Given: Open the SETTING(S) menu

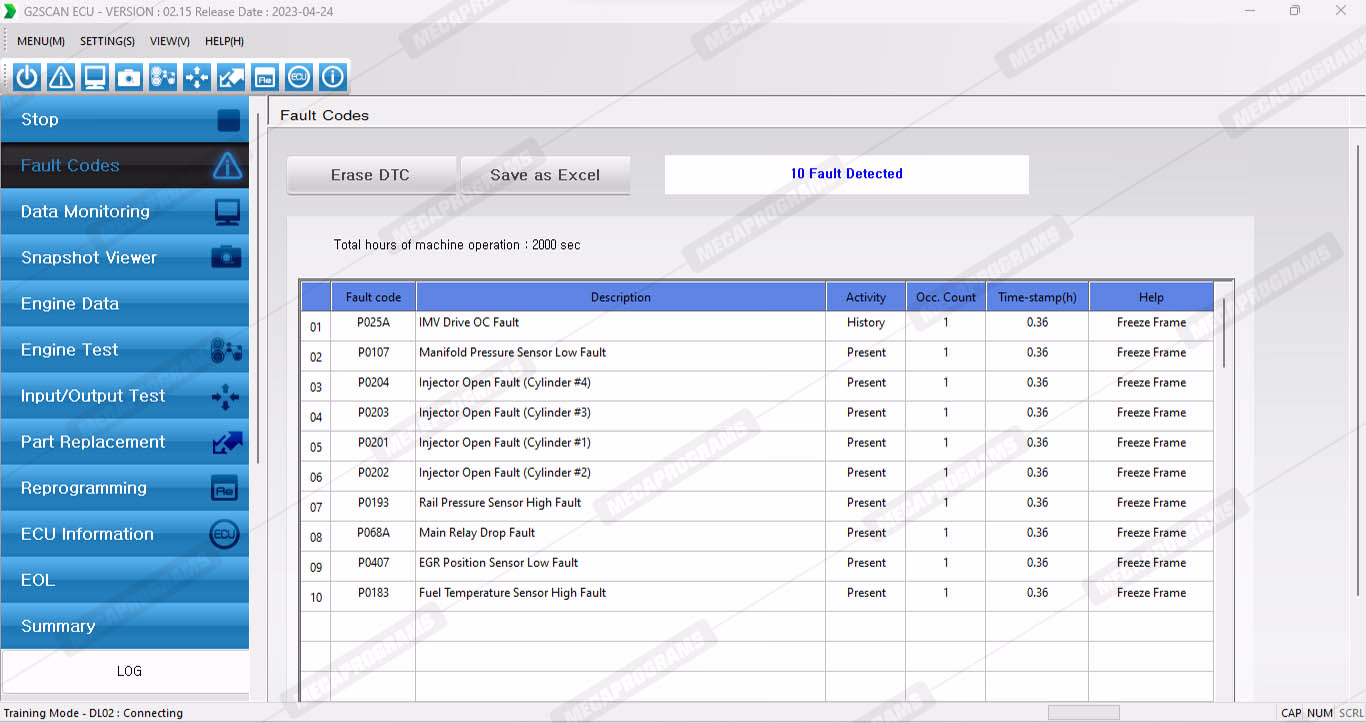Looking at the screenshot, I should [x=107, y=41].
